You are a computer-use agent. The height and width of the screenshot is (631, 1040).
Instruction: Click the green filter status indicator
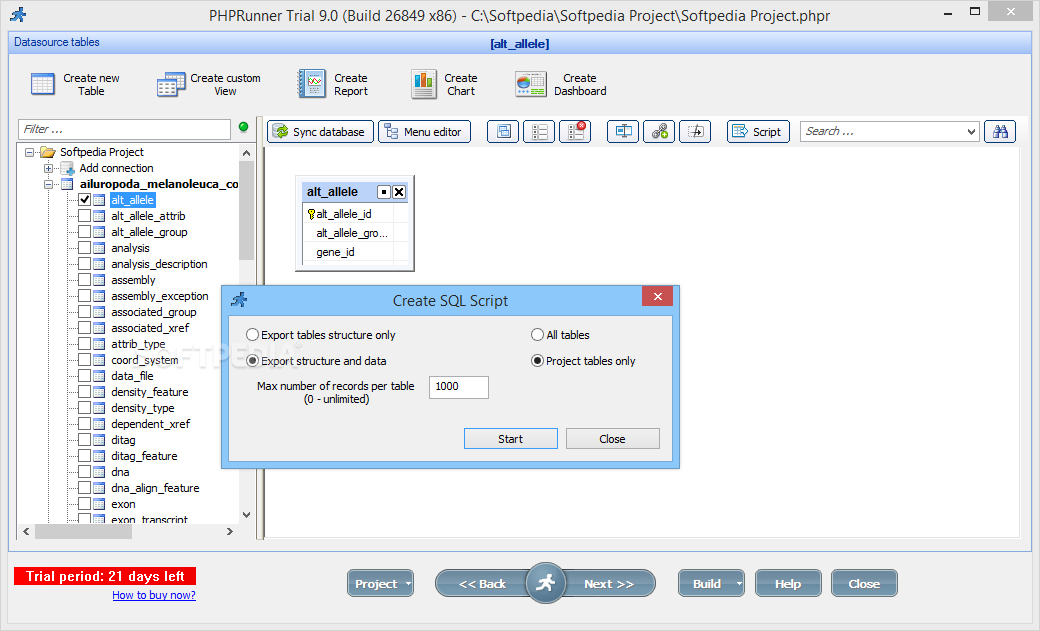point(243,127)
